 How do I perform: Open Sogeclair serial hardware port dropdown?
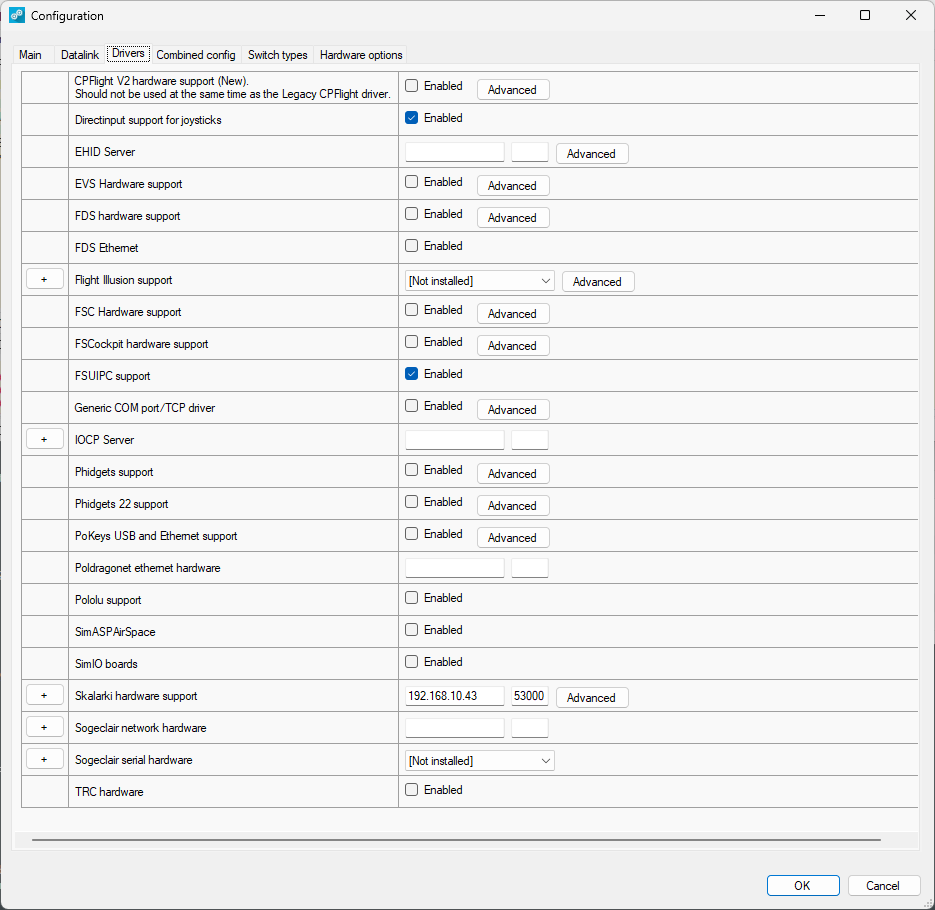pyautogui.click(x=479, y=761)
